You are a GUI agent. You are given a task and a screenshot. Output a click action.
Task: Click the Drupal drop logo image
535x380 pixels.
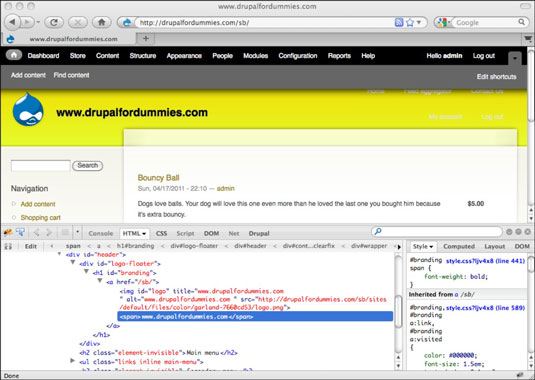(x=28, y=109)
